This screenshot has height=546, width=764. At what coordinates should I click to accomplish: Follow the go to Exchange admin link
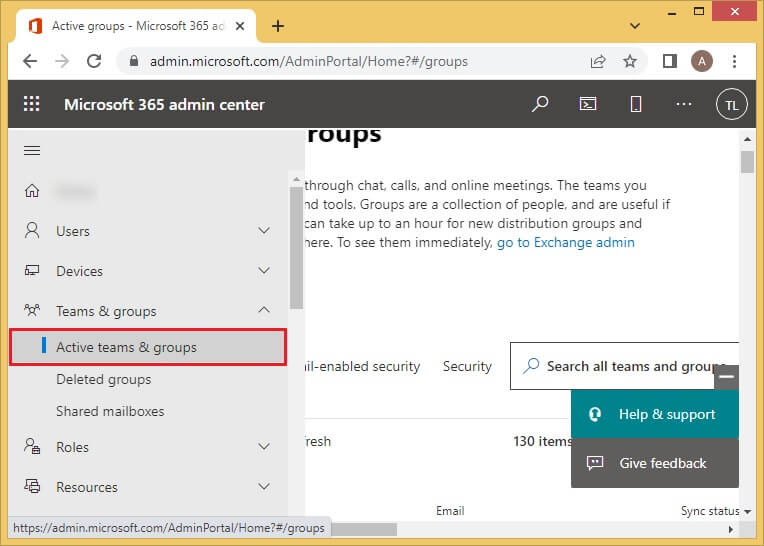click(565, 243)
